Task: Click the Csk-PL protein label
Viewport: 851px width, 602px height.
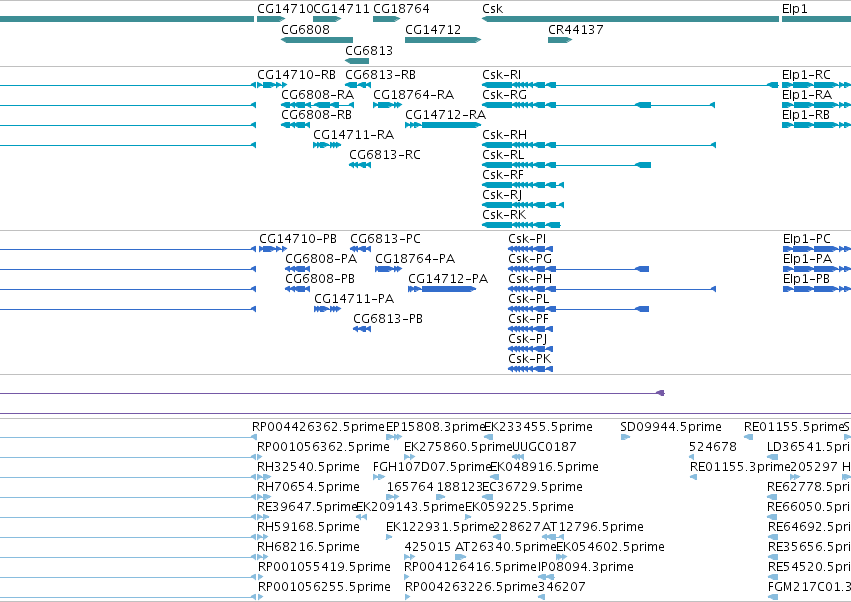Action: [529, 300]
